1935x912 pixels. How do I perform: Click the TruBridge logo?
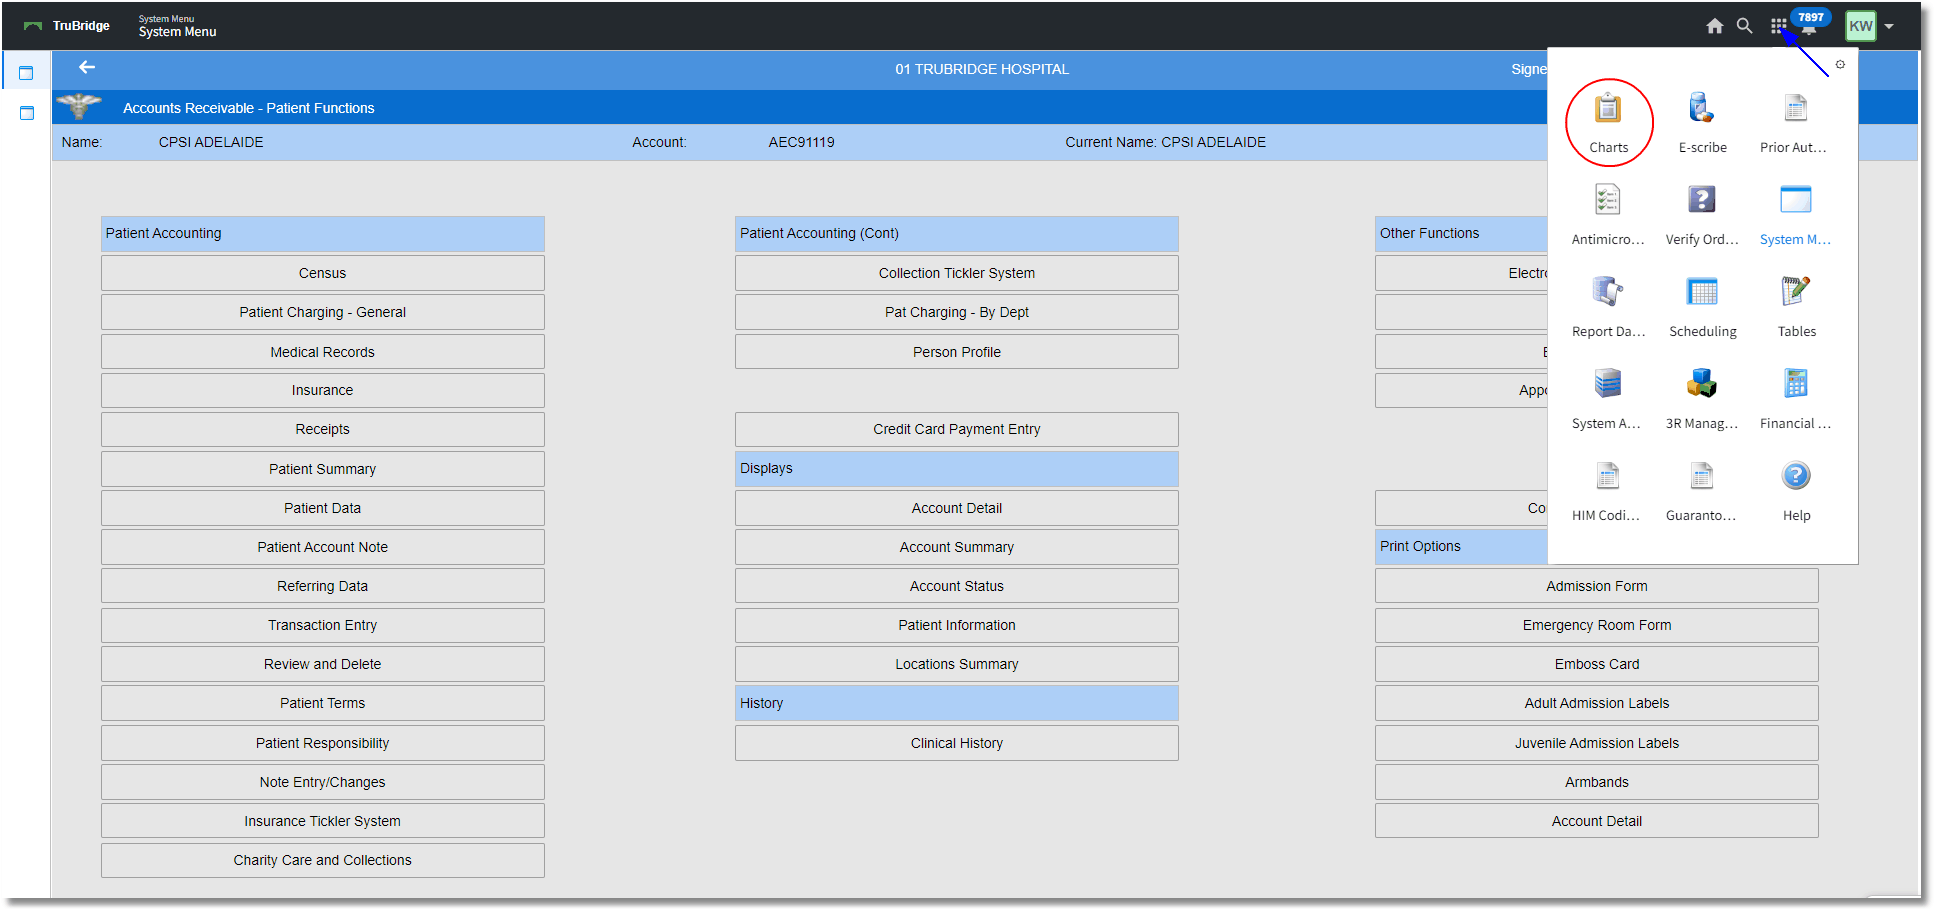(x=67, y=26)
